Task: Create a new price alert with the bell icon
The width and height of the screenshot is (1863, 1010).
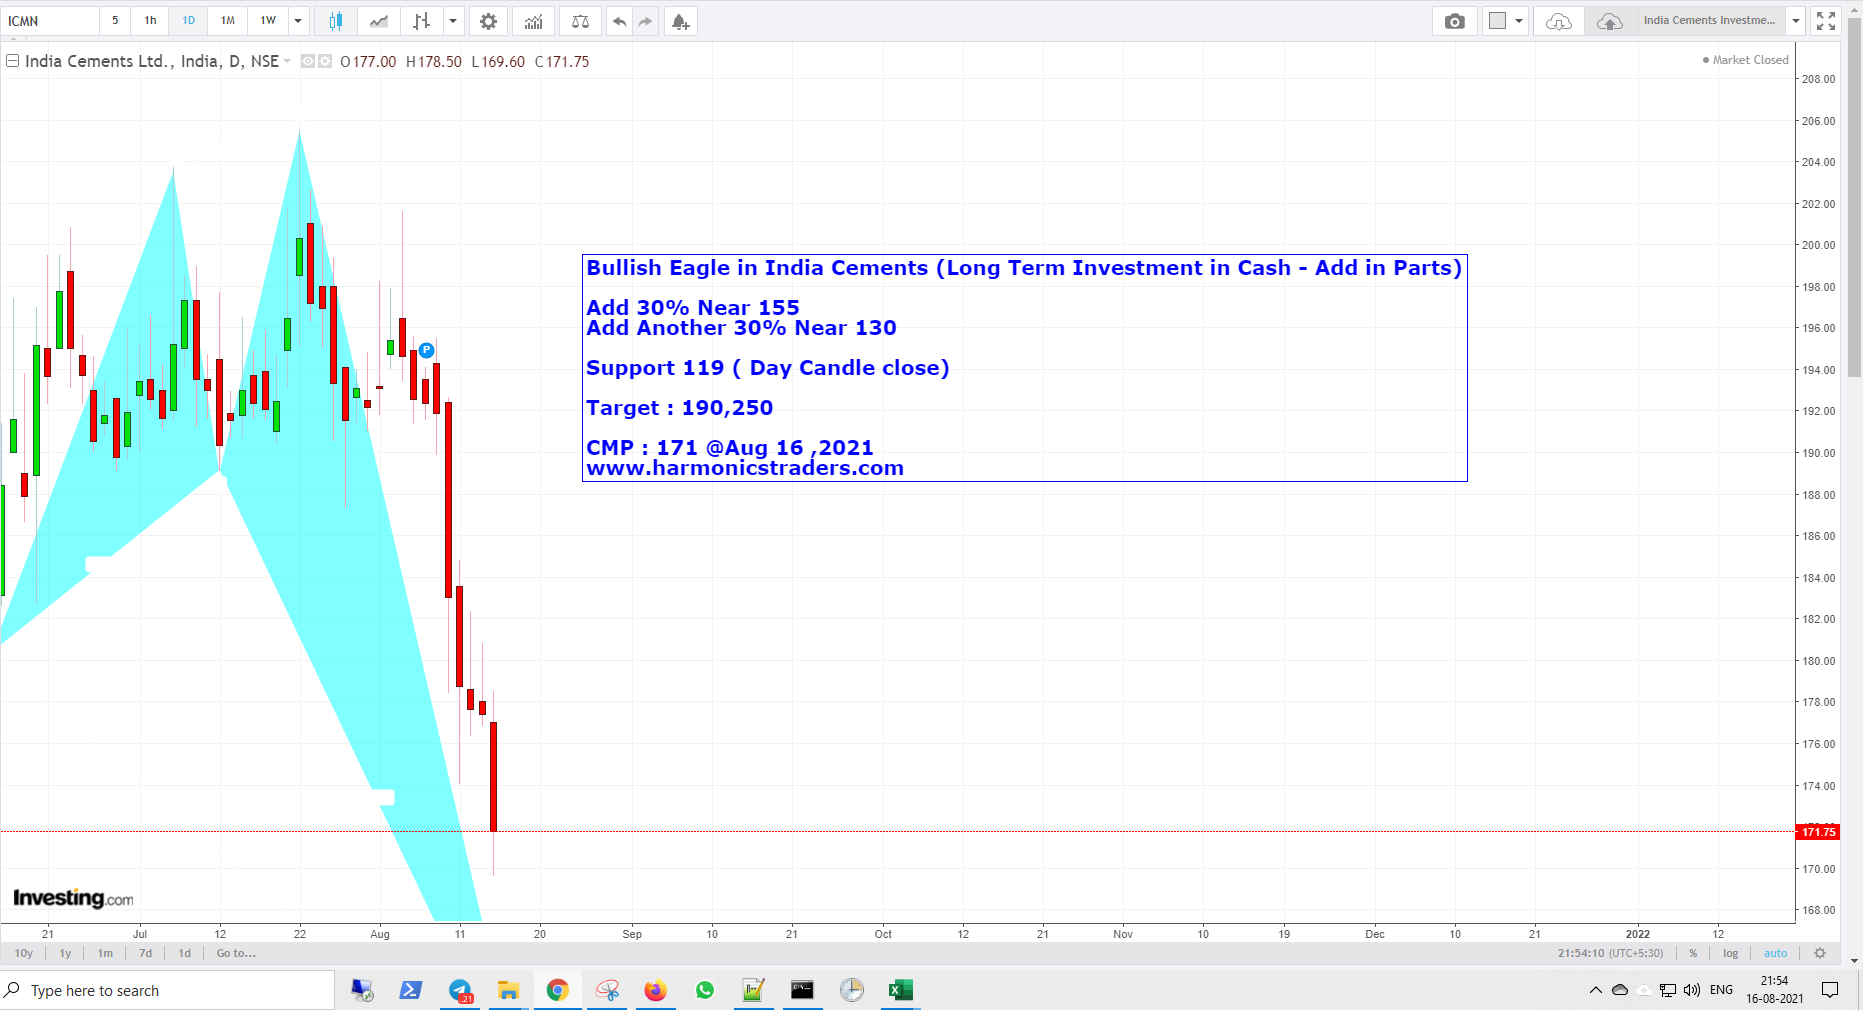Action: (x=681, y=21)
